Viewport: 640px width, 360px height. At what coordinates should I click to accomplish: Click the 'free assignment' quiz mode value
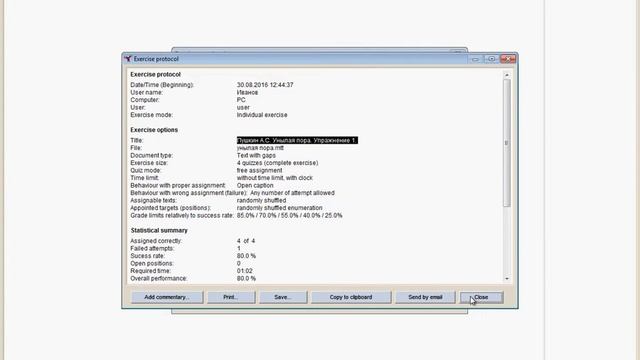pyautogui.click(x=259, y=171)
